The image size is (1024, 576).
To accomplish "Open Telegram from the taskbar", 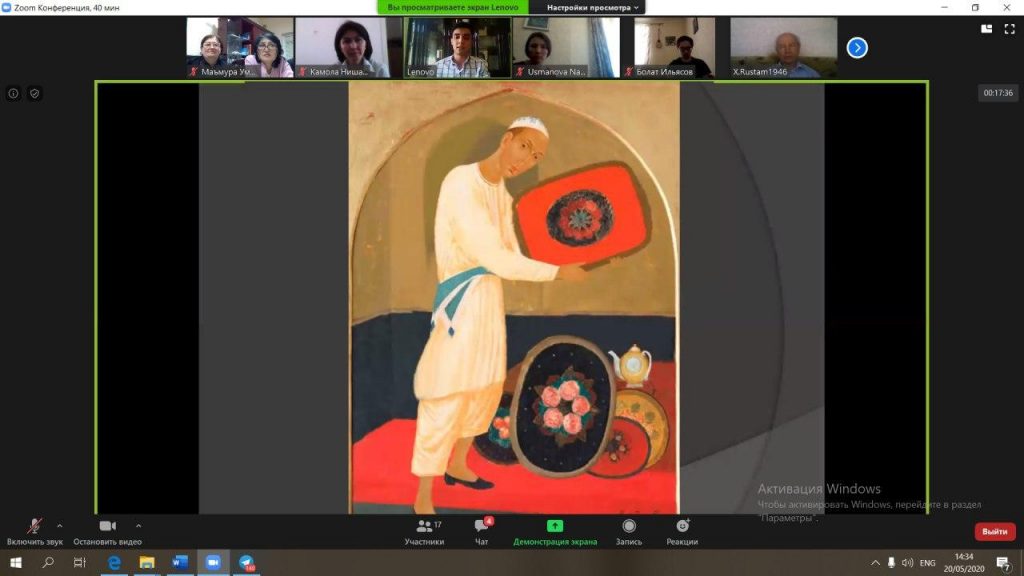I will [246, 563].
